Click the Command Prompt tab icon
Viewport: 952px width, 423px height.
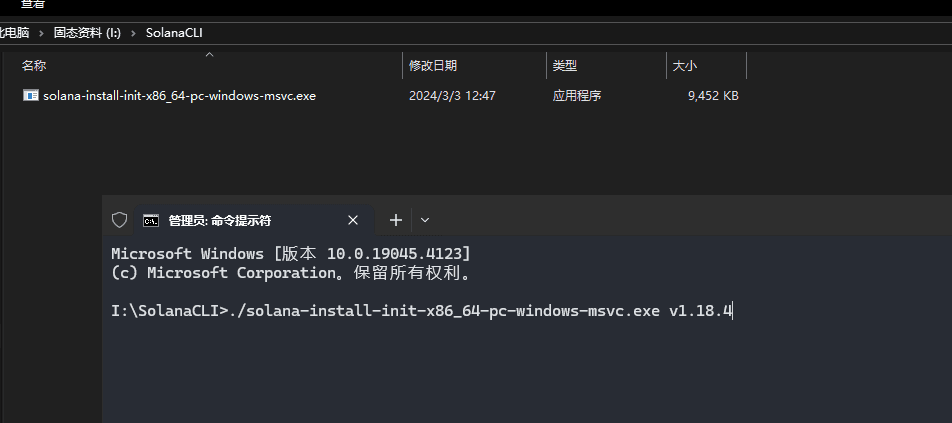pyautogui.click(x=151, y=220)
